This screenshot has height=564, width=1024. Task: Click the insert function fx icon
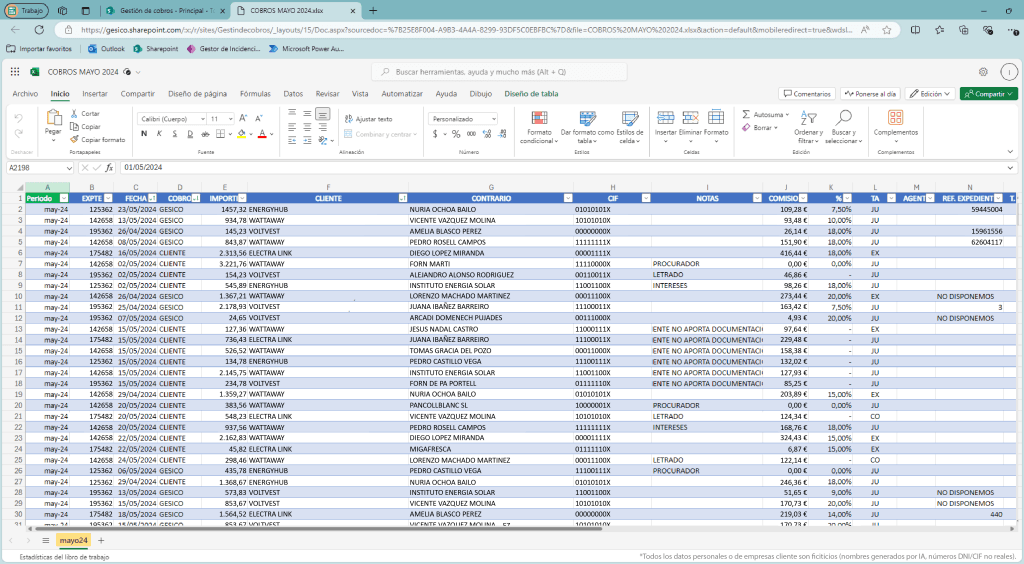click(x=109, y=168)
